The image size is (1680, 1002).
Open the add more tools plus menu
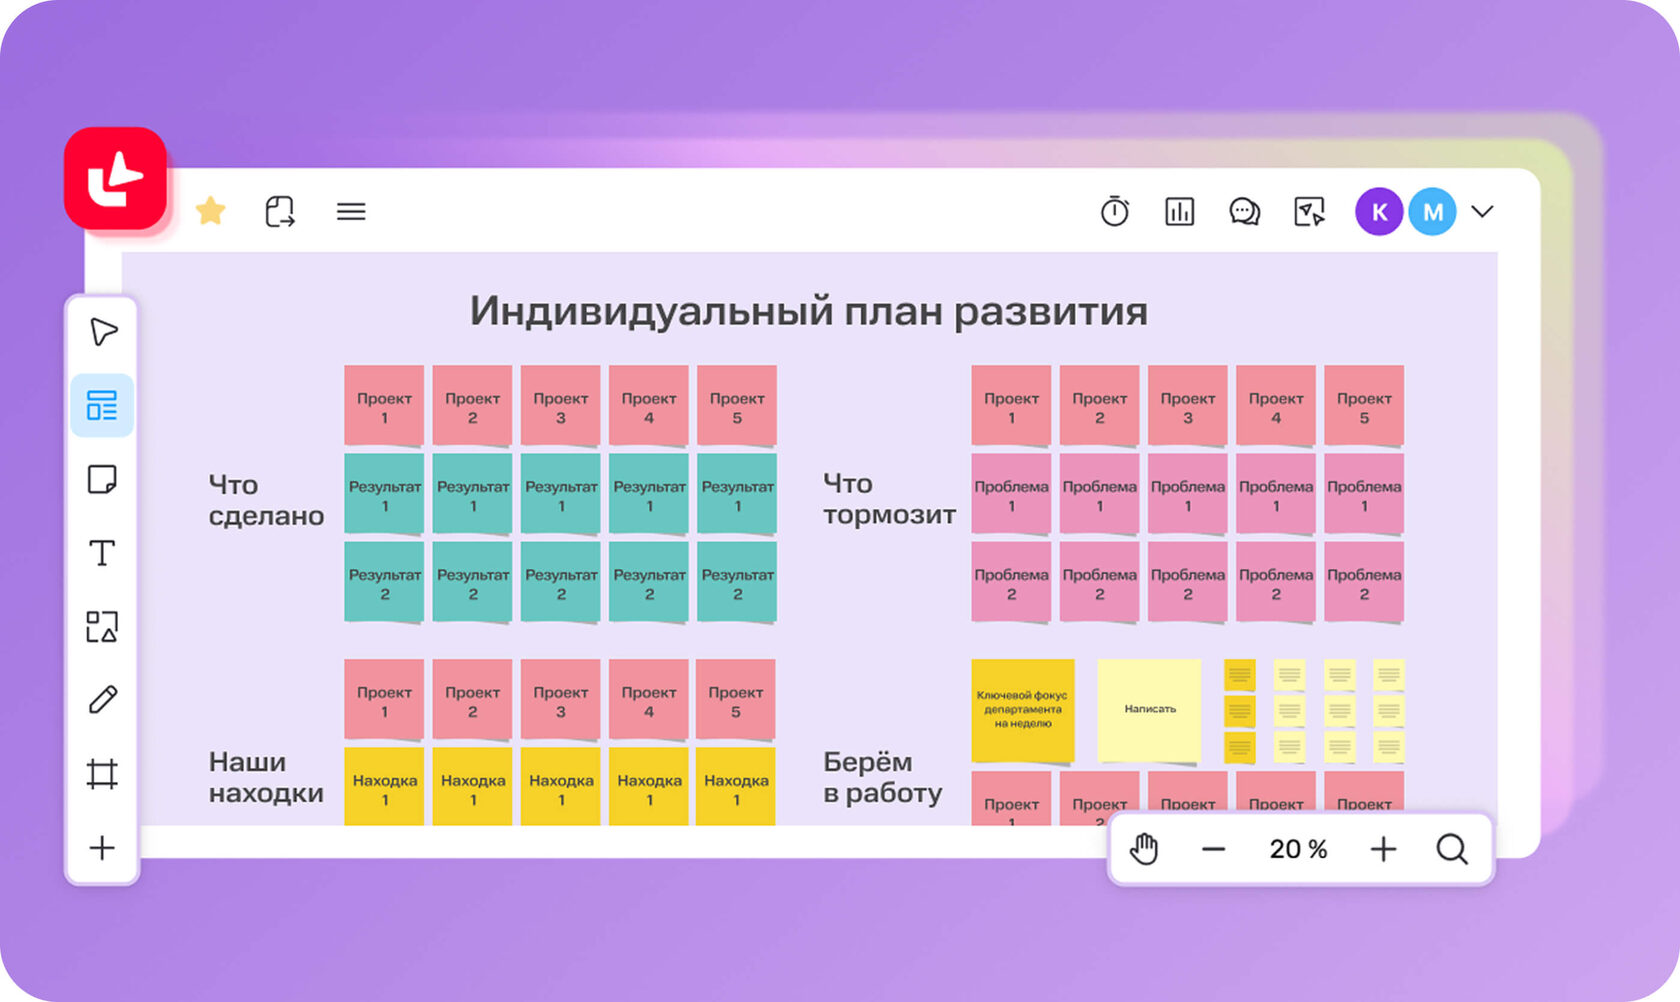point(102,848)
